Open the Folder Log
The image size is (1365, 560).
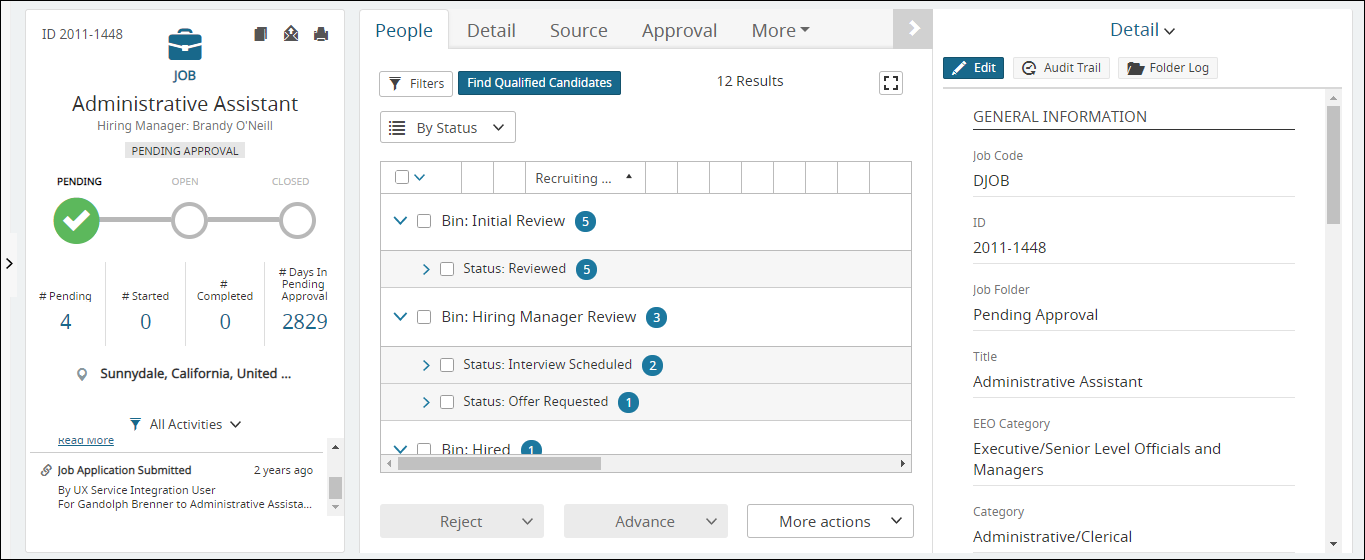(x=1167, y=68)
